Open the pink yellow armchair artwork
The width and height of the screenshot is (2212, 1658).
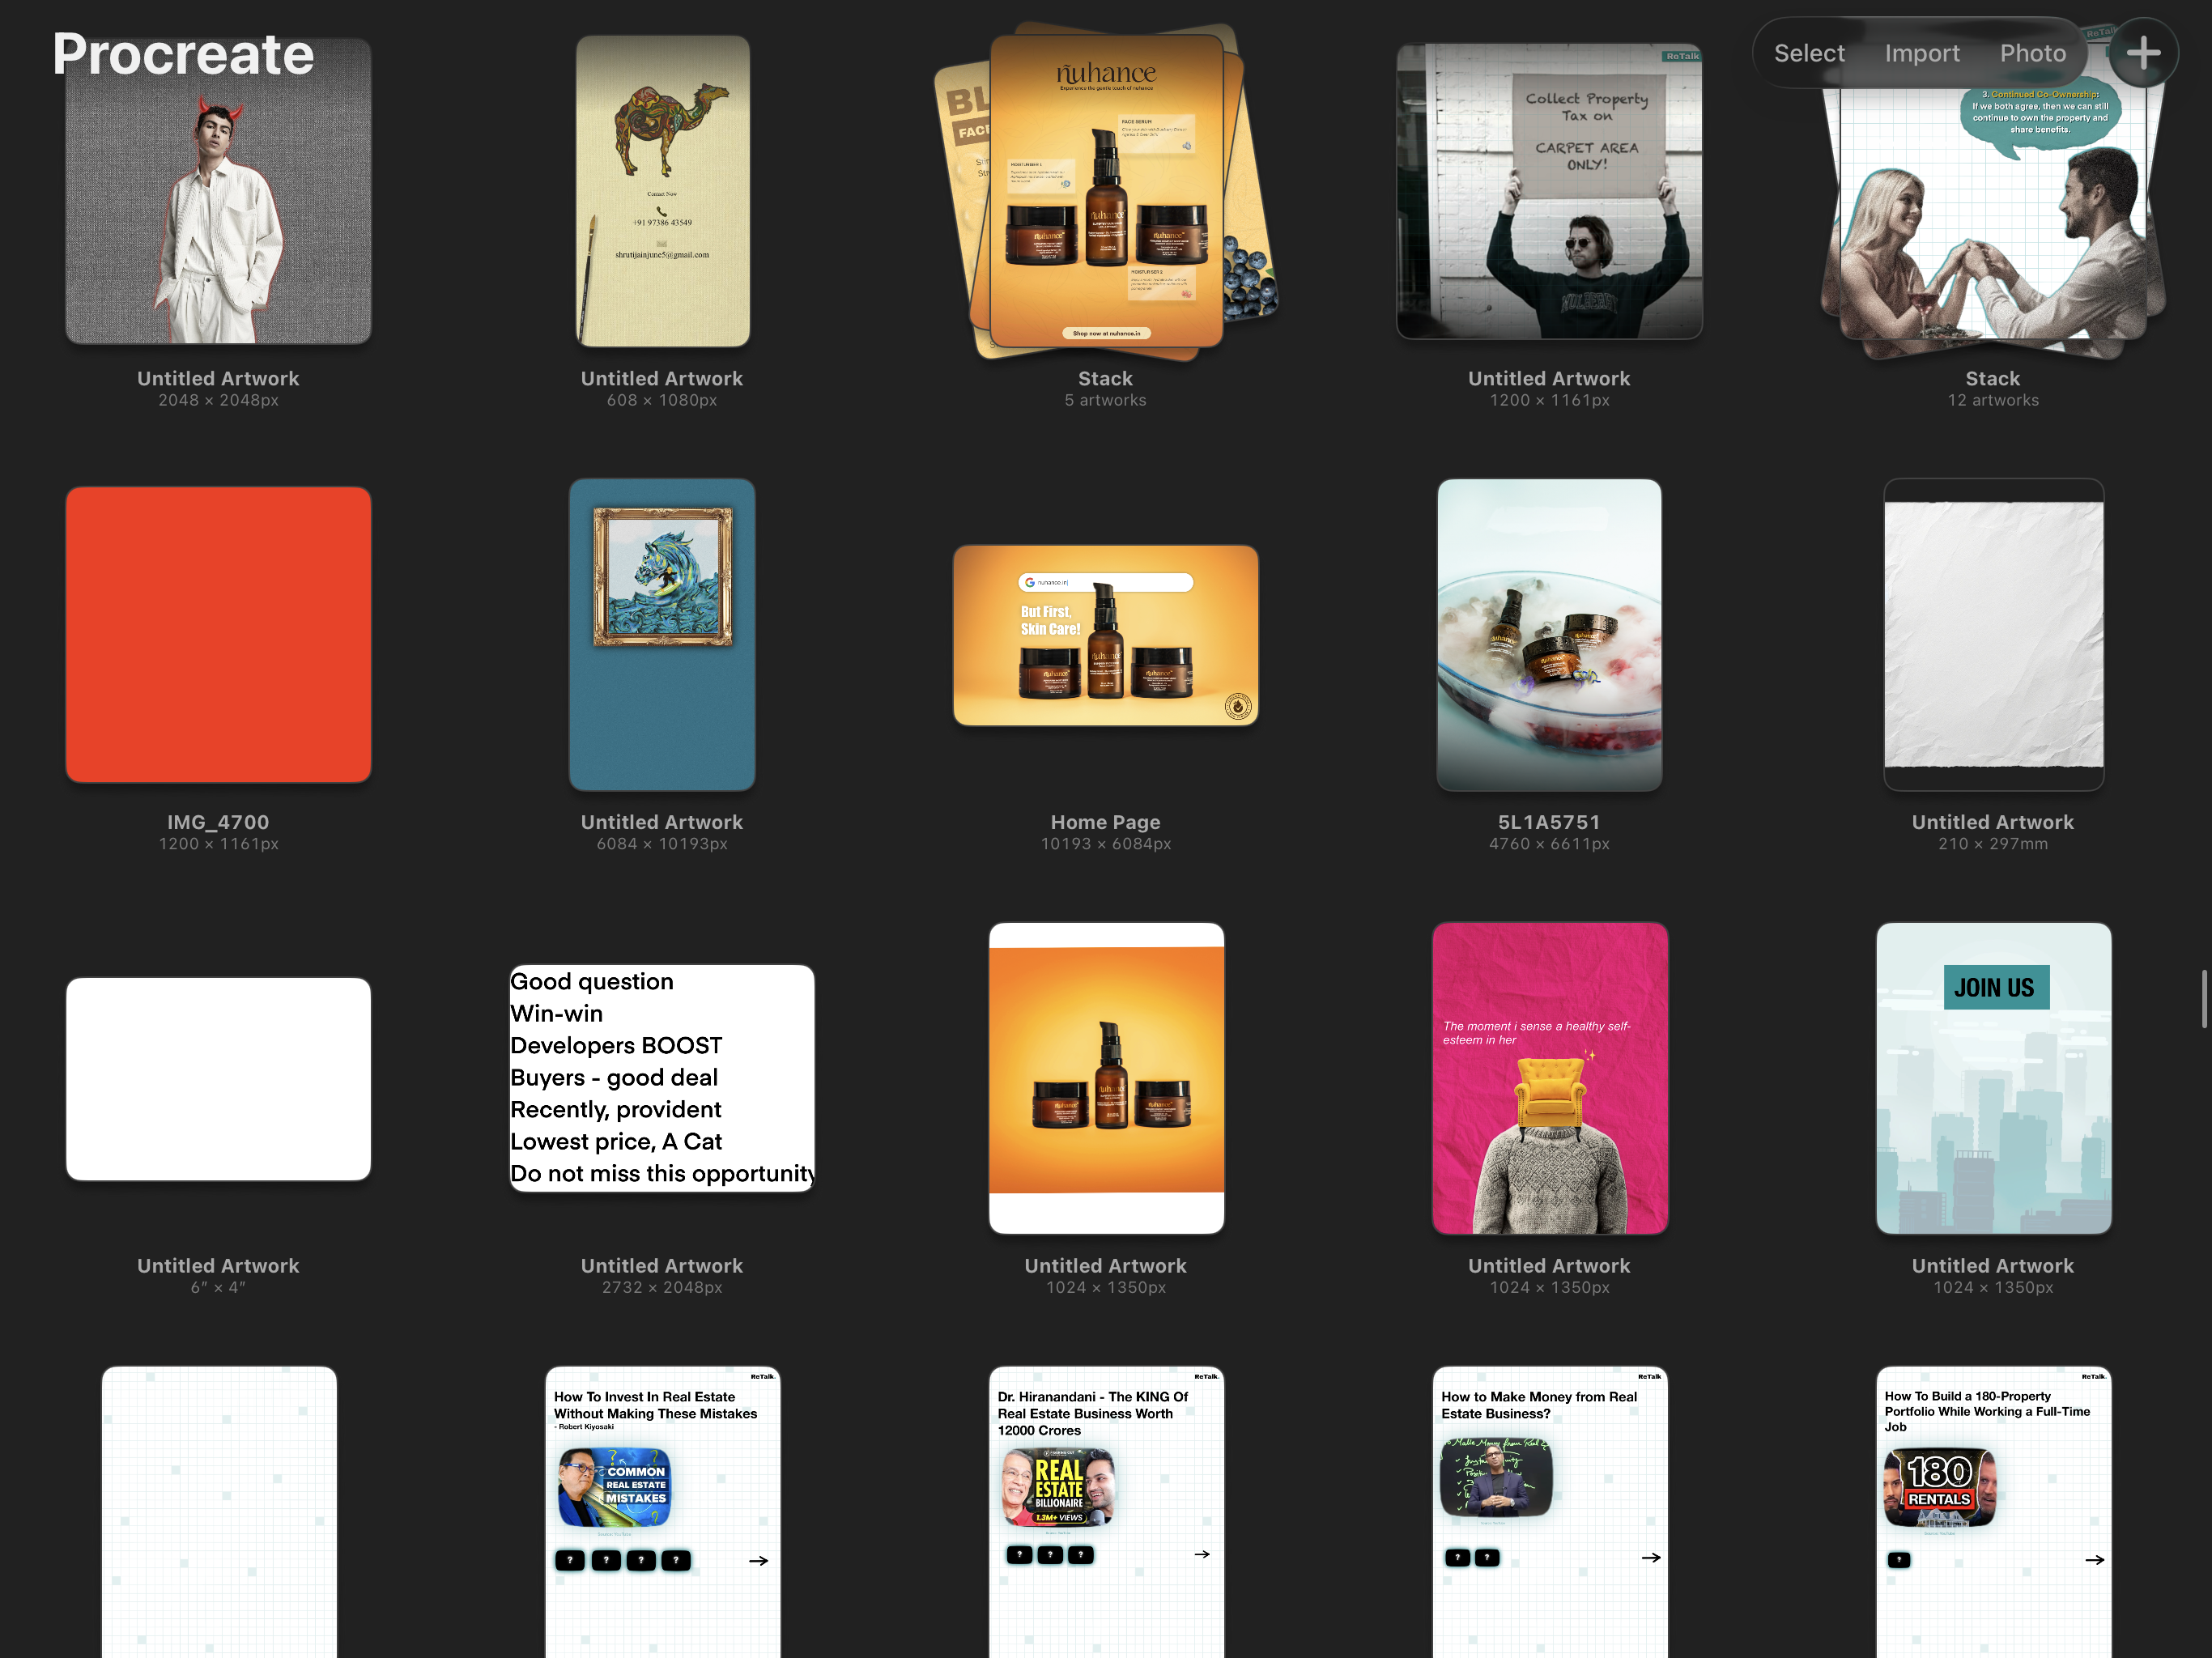click(x=1548, y=1077)
